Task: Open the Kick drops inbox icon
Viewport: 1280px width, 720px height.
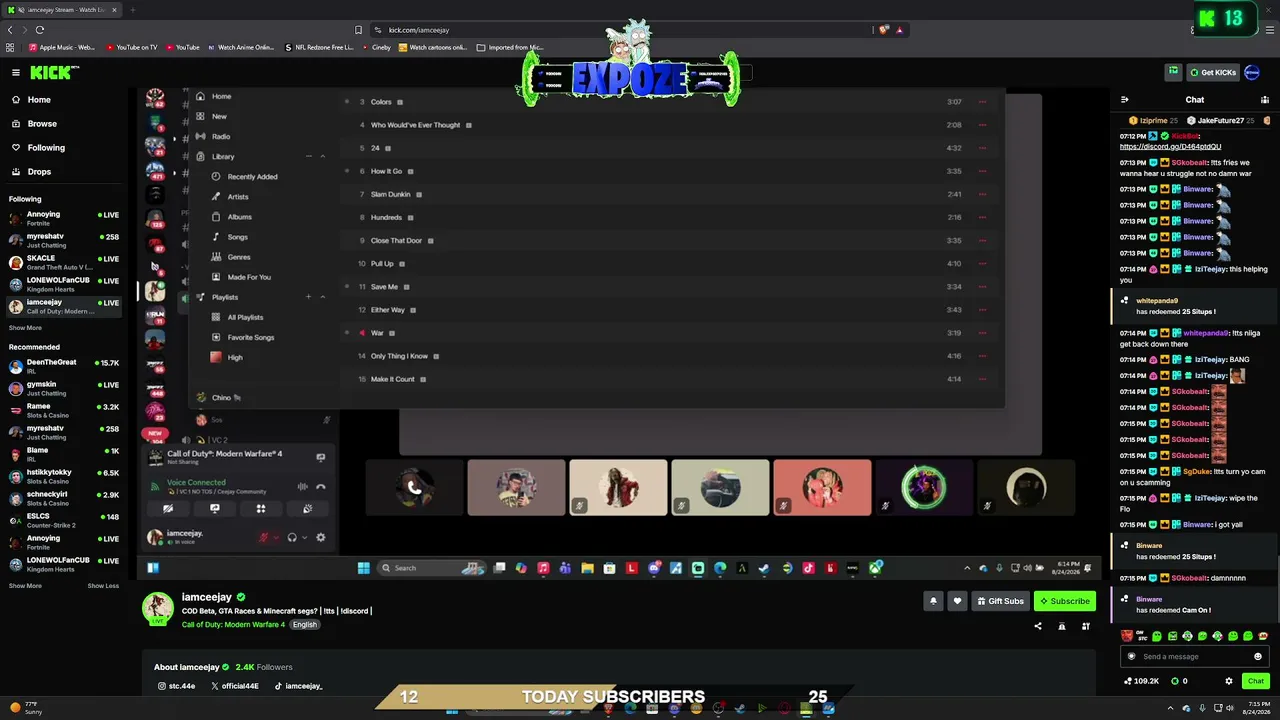Action: 1173,72
